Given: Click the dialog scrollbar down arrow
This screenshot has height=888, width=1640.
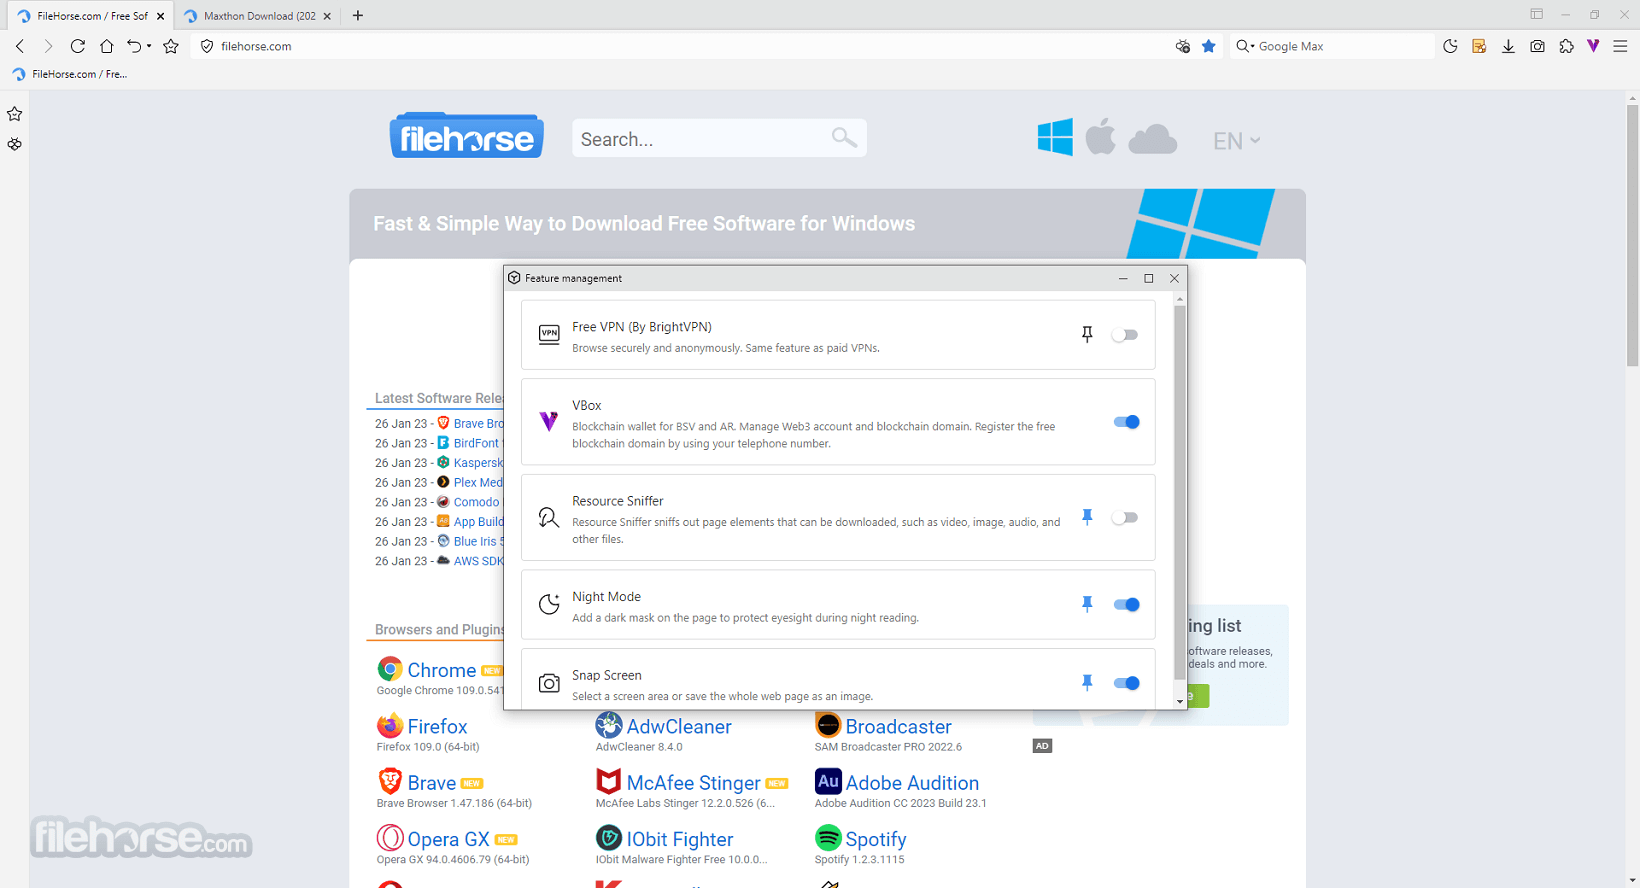Looking at the screenshot, I should [1180, 702].
